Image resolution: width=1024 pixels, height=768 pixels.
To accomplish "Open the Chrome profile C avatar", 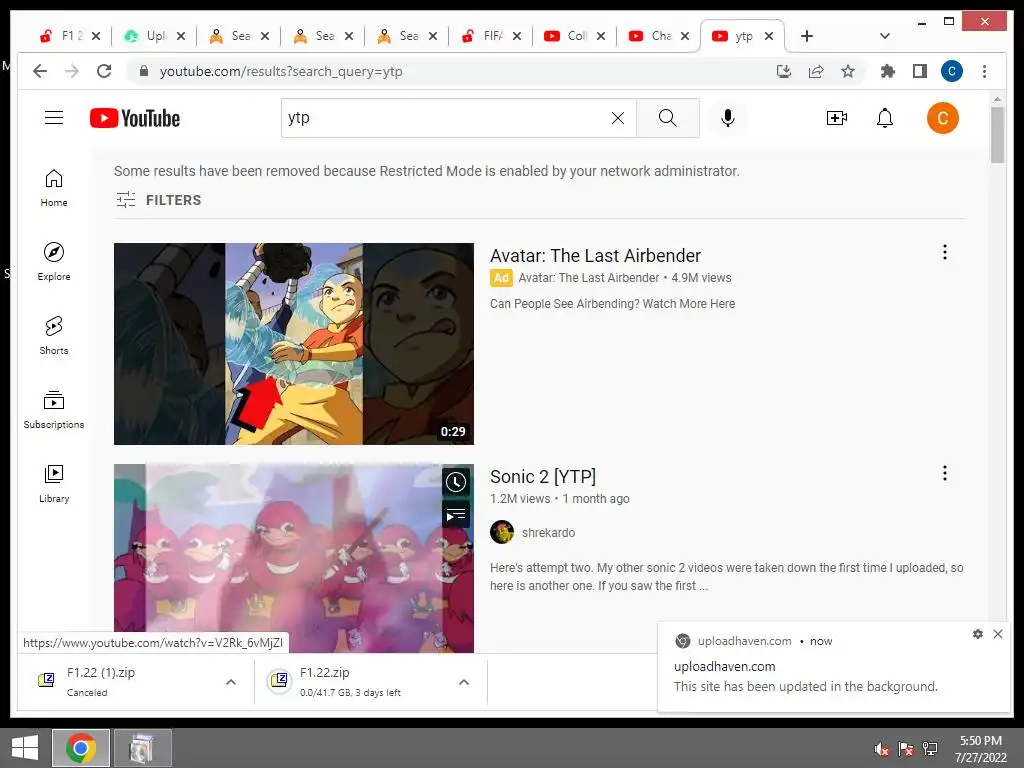I will pyautogui.click(x=952, y=71).
